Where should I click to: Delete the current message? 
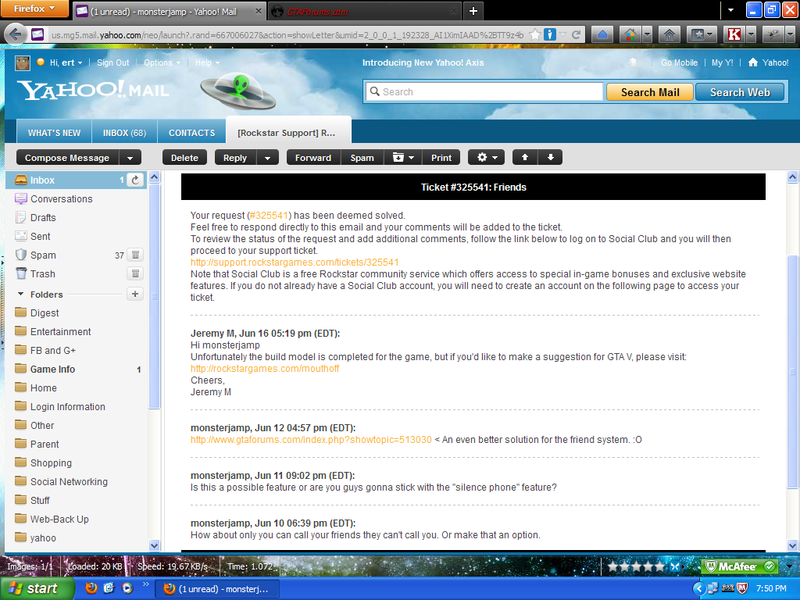[185, 158]
